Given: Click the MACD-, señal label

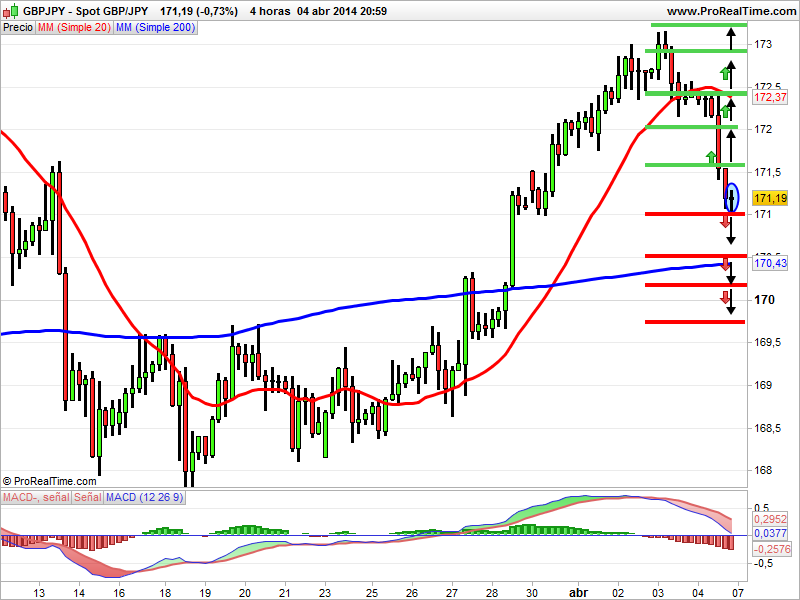Looking at the screenshot, I should pos(36,497).
